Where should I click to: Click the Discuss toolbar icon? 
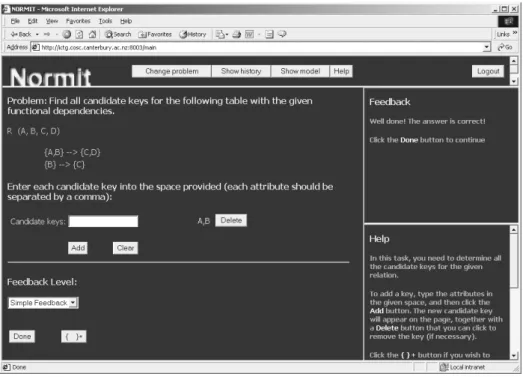click(269, 34)
